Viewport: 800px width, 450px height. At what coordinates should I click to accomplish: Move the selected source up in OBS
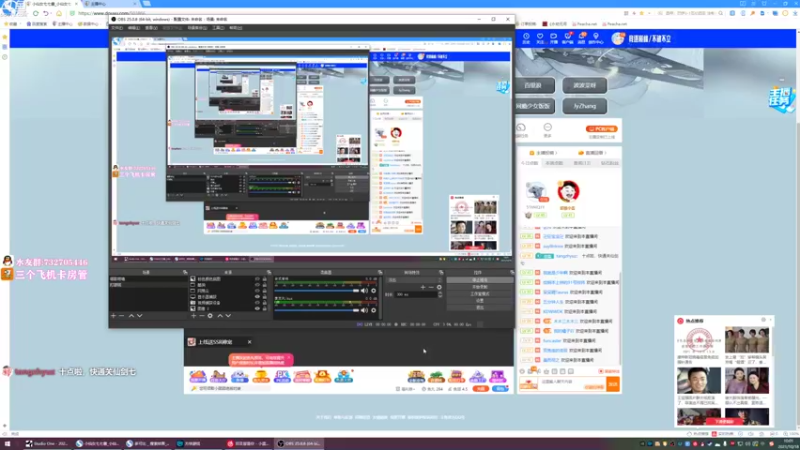(220, 316)
